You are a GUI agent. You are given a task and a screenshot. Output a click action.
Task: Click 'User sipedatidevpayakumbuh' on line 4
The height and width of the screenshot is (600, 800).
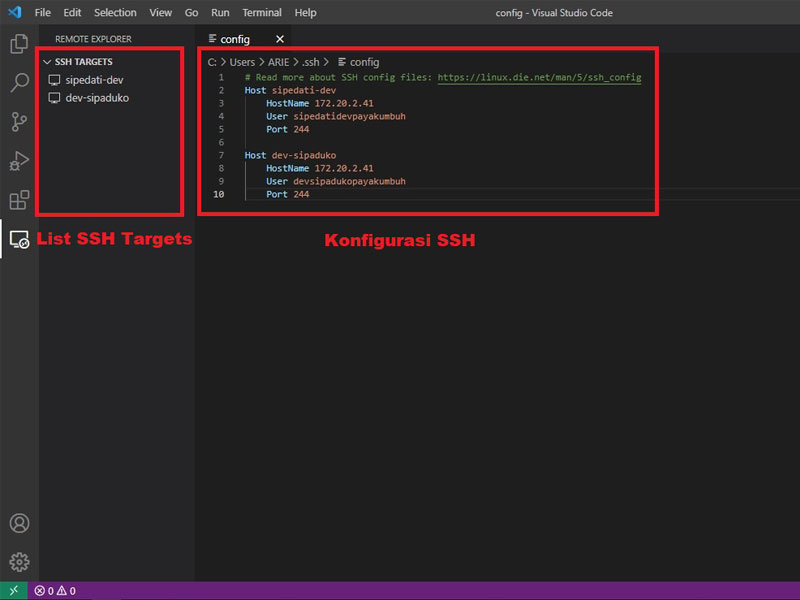(336, 116)
